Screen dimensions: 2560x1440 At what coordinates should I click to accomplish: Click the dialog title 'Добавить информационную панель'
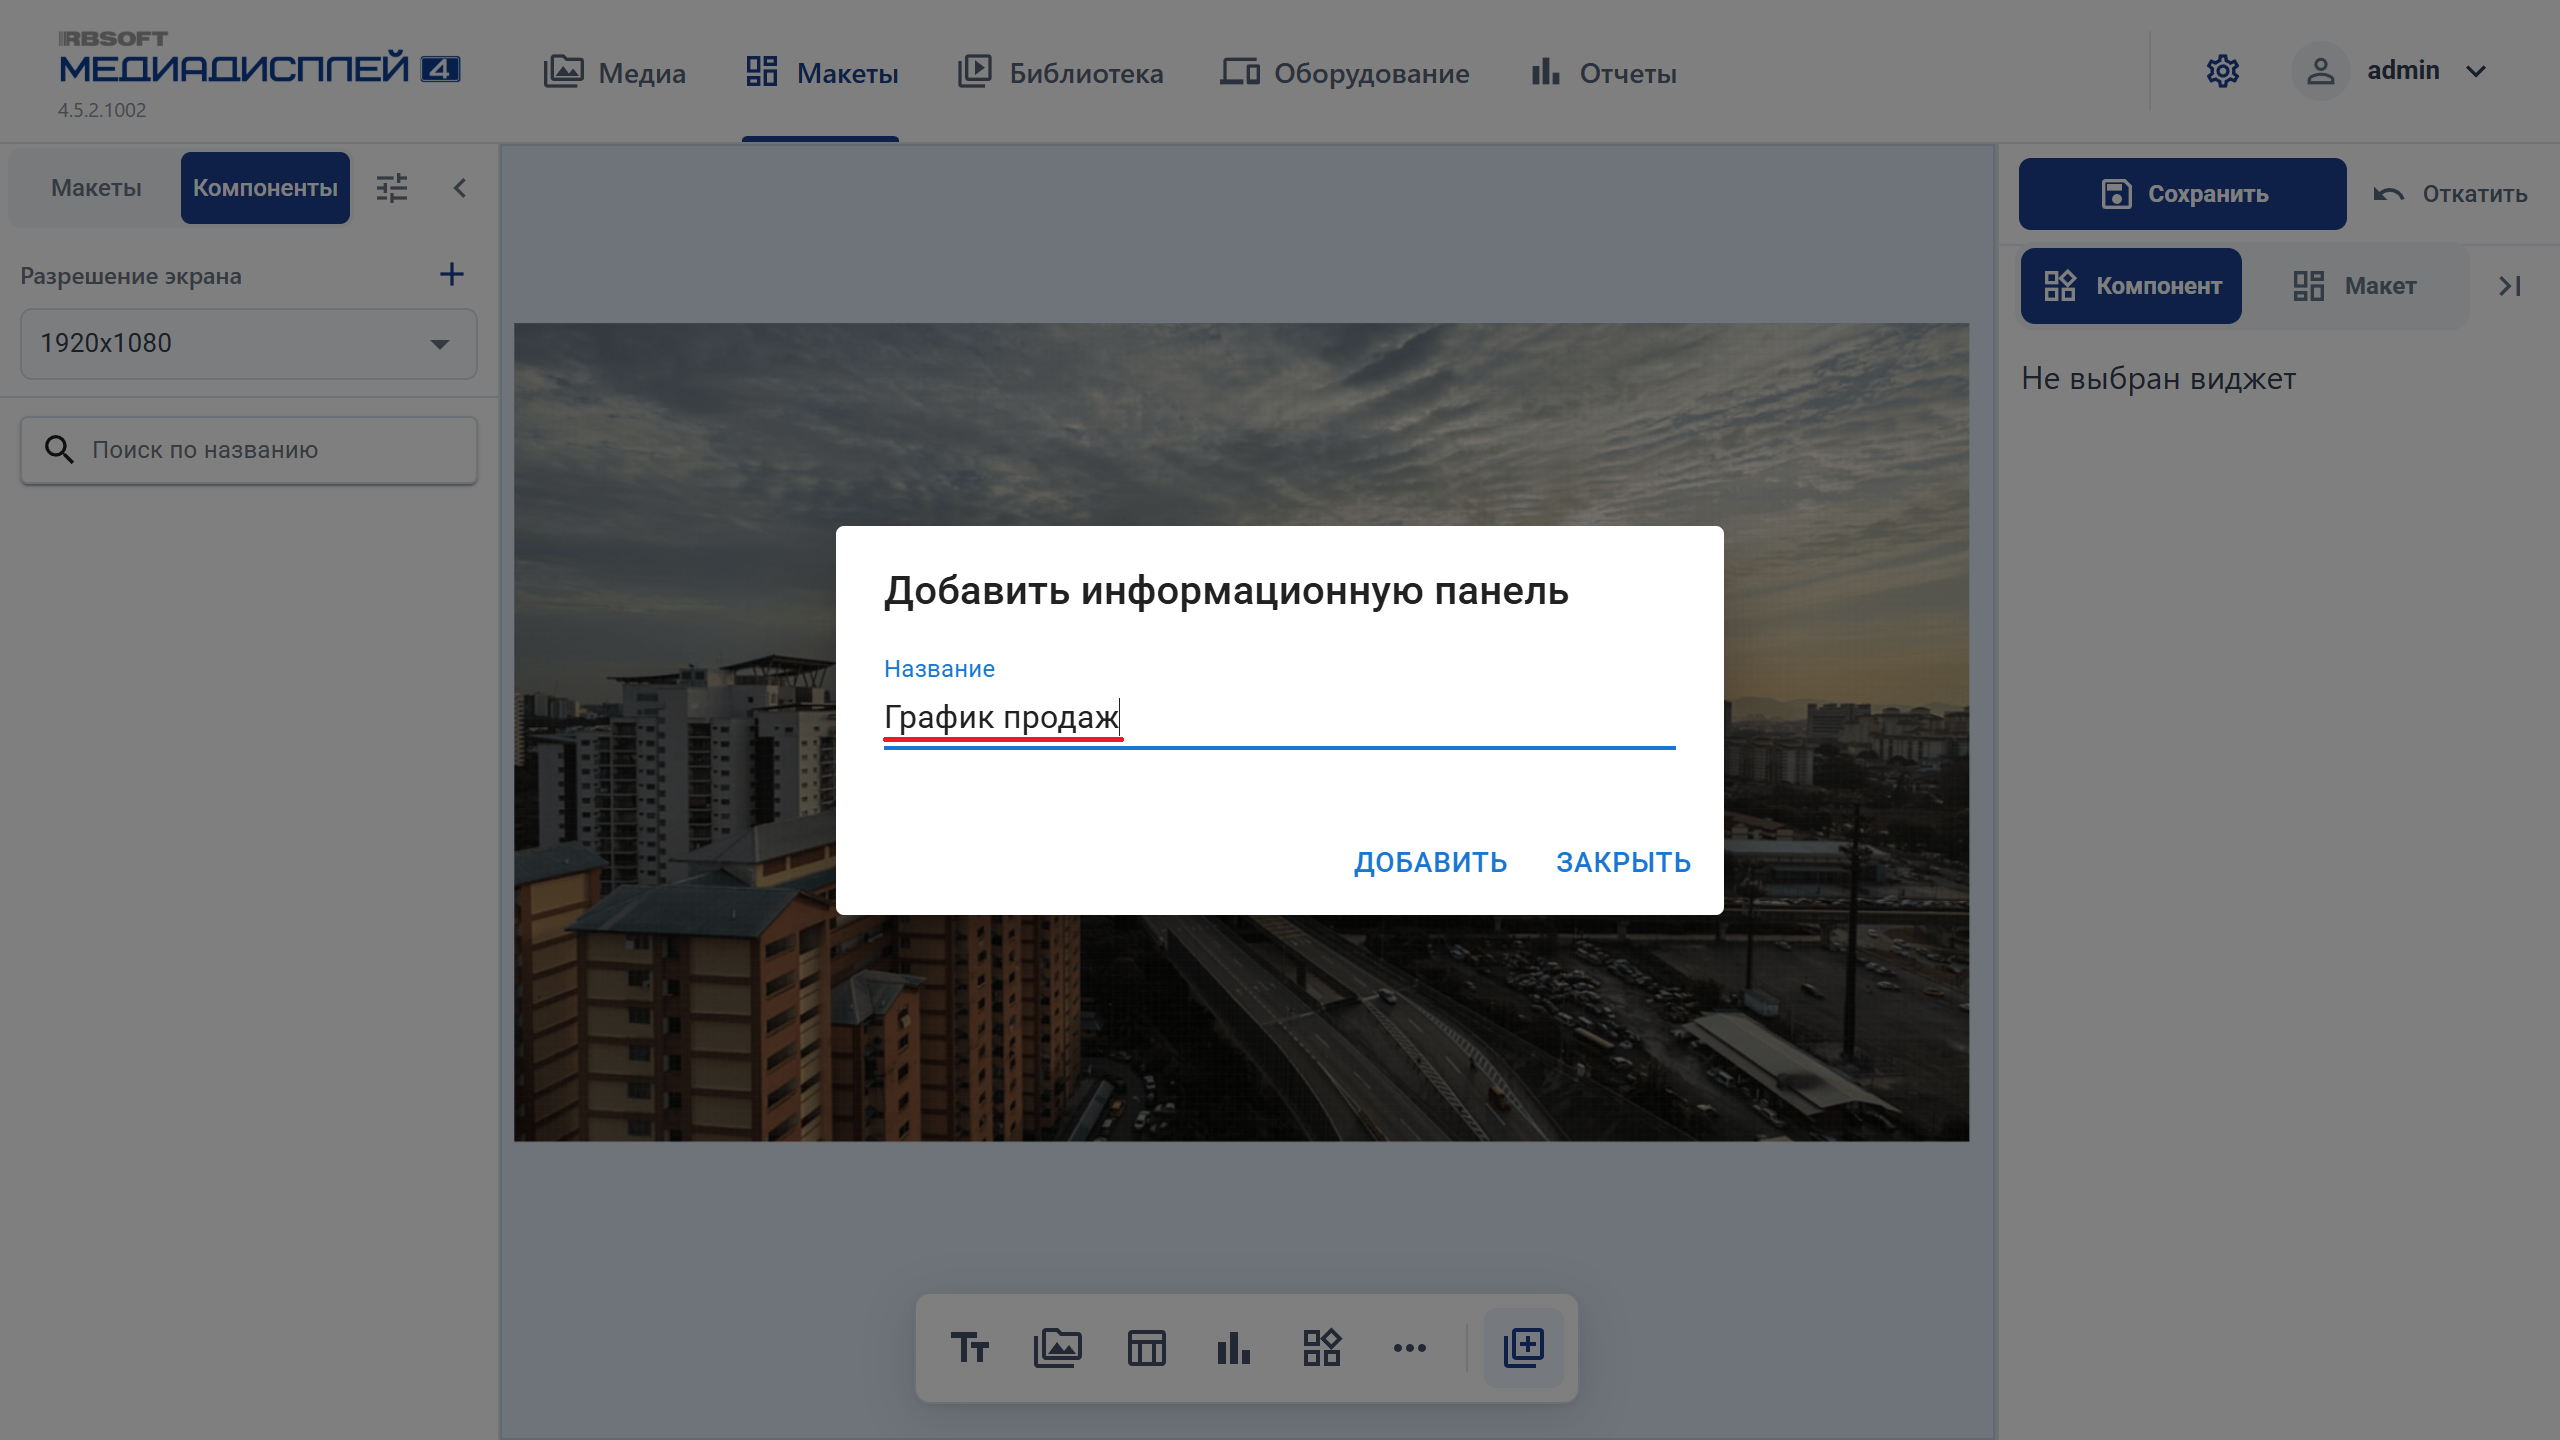pyautogui.click(x=1226, y=591)
